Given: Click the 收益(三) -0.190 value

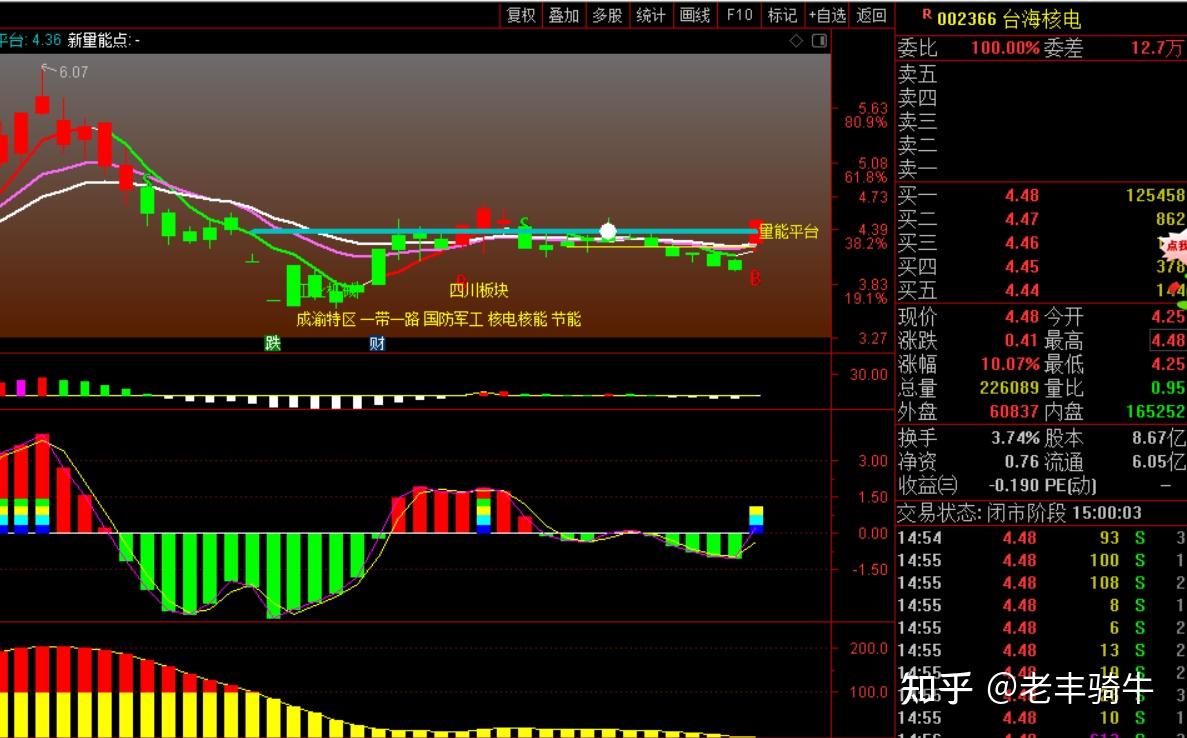Looking at the screenshot, I should 1014,486.
